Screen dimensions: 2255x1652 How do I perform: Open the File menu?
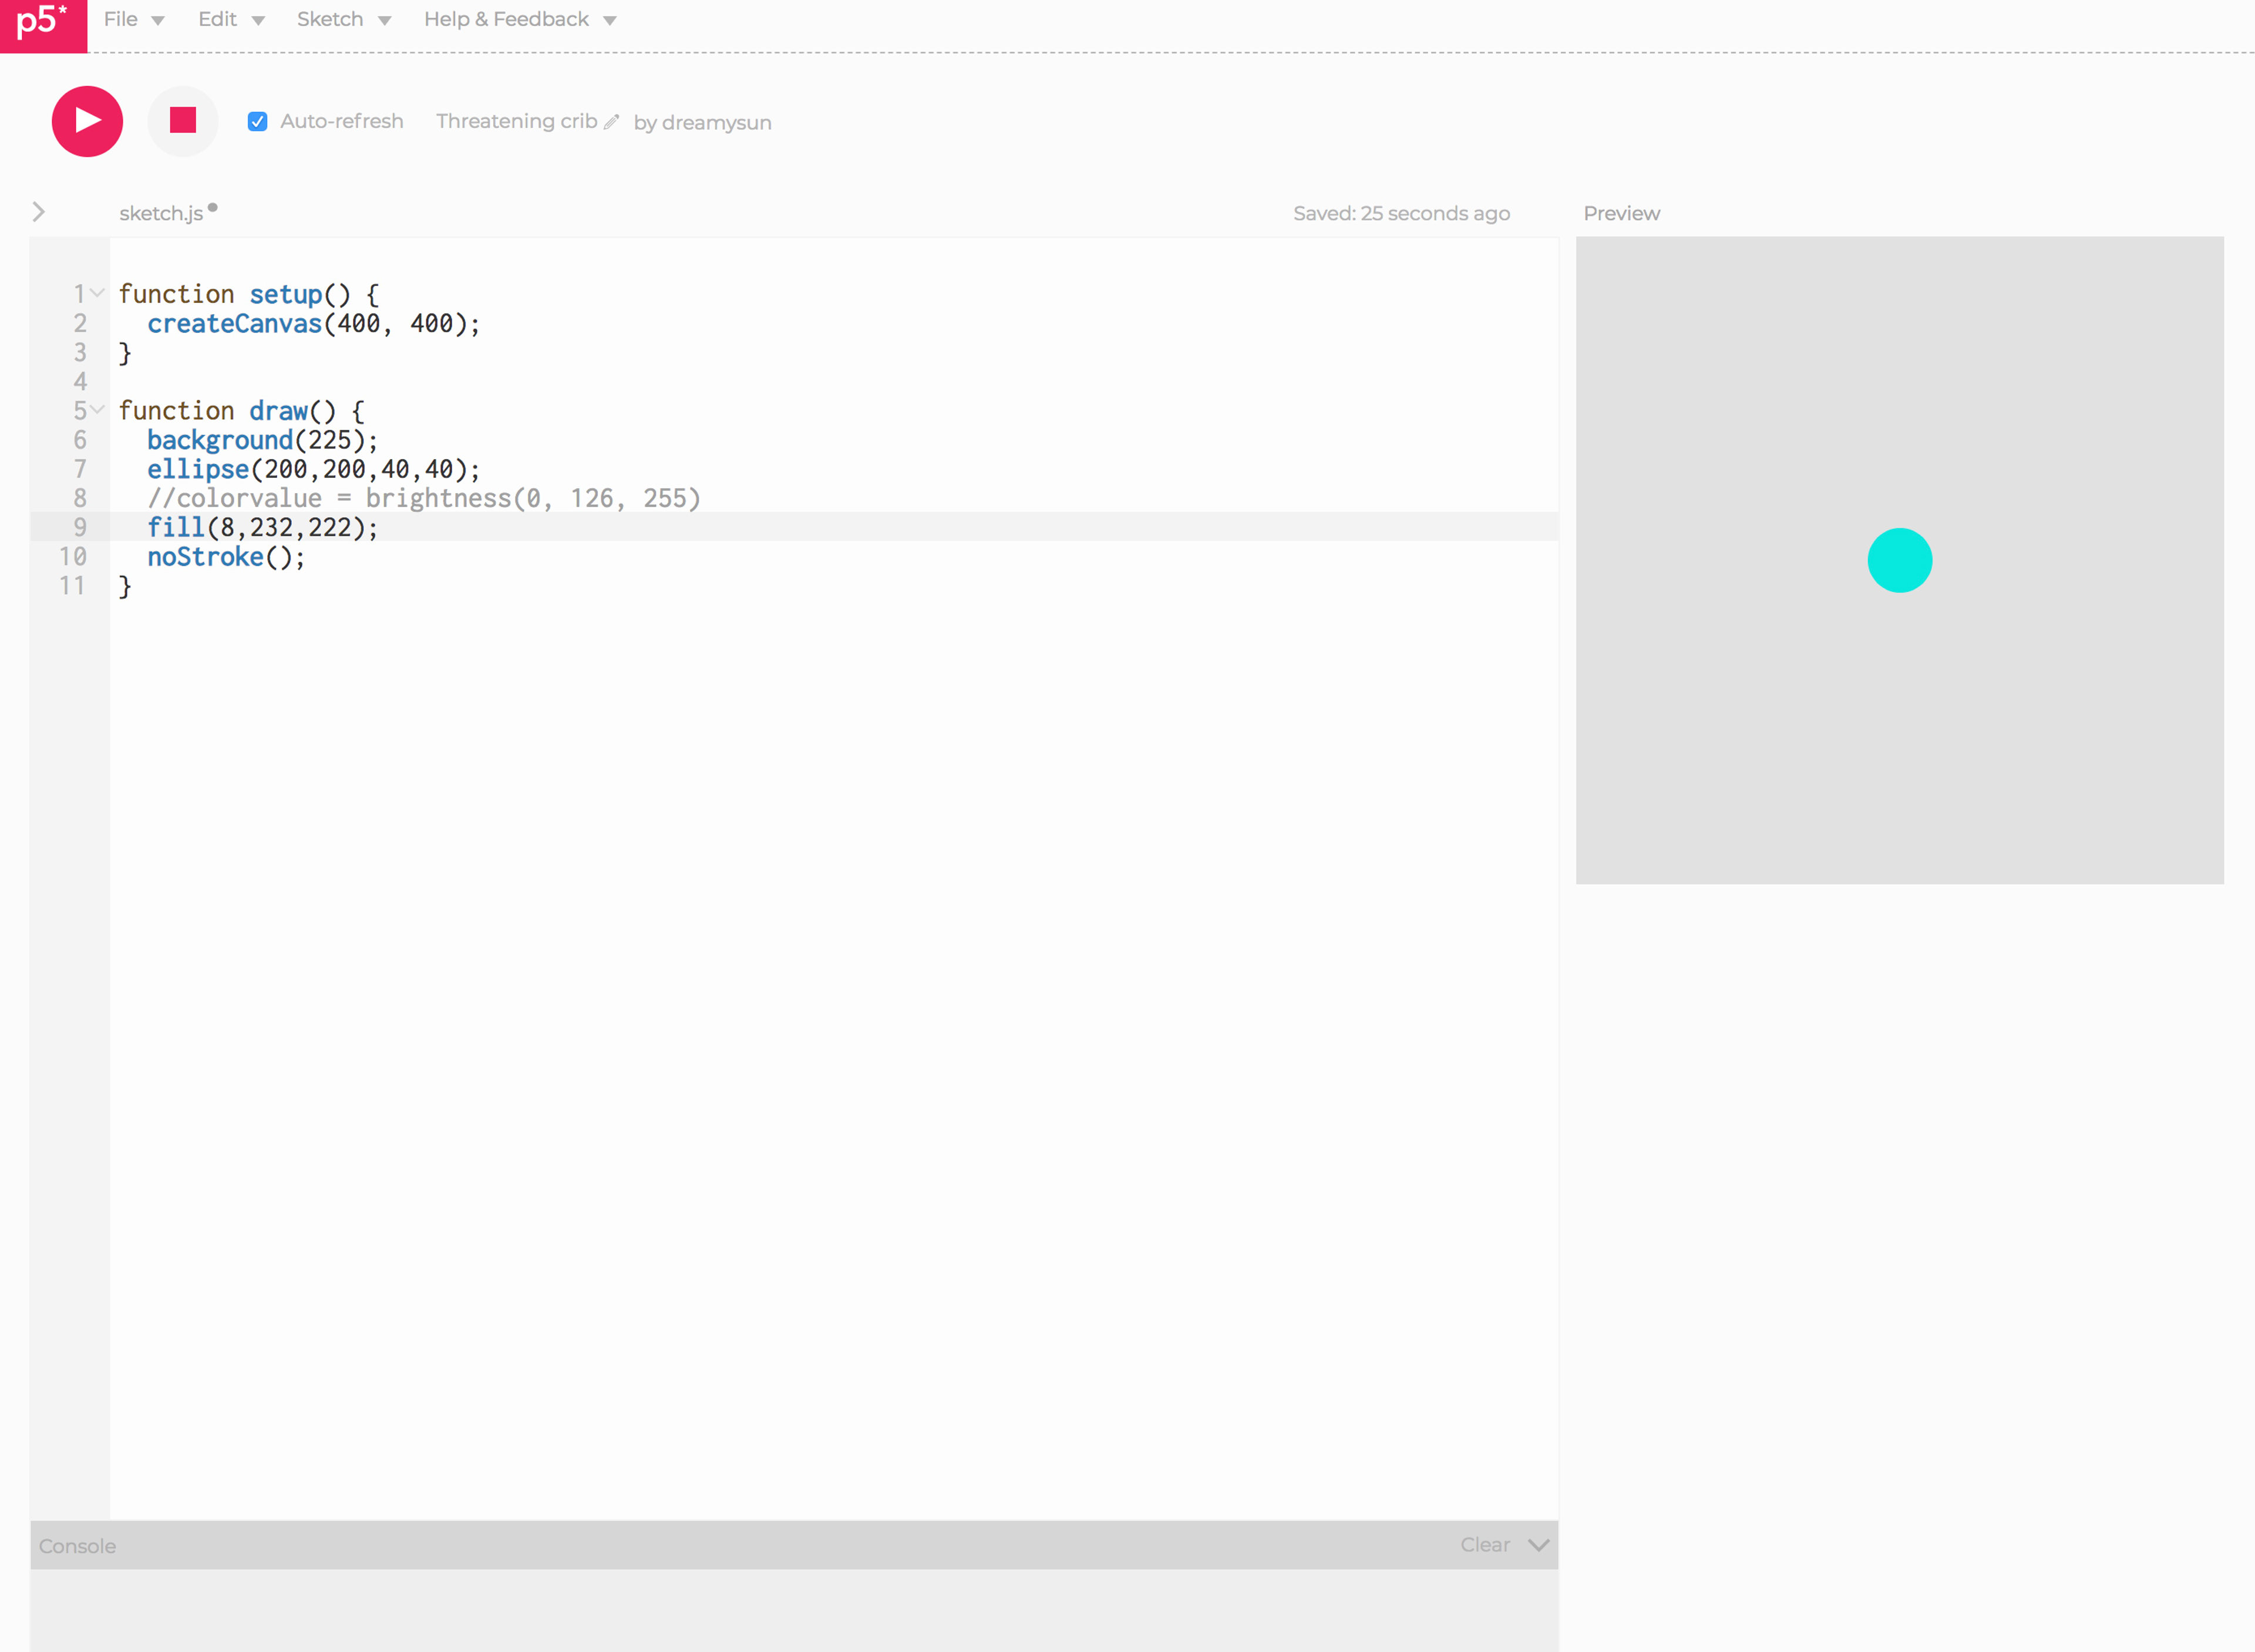pyautogui.click(x=134, y=20)
